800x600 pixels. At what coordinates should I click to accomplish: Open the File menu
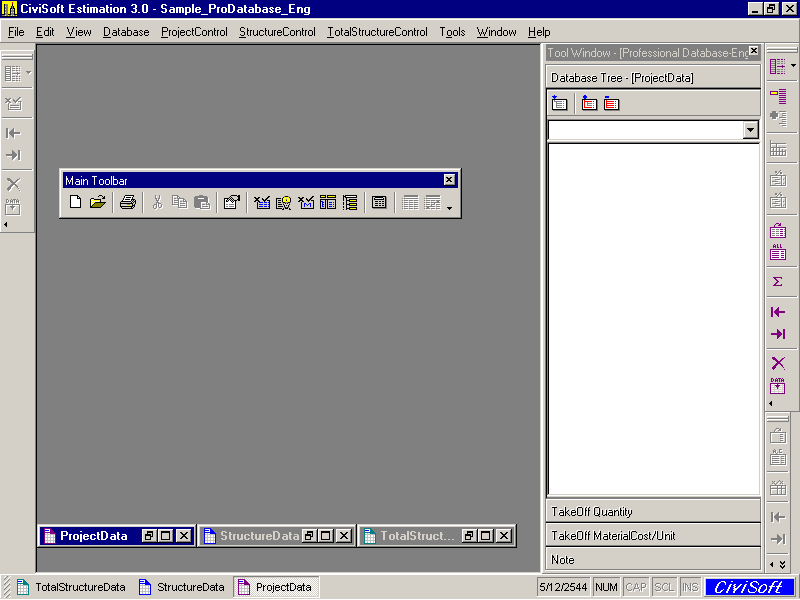click(16, 32)
